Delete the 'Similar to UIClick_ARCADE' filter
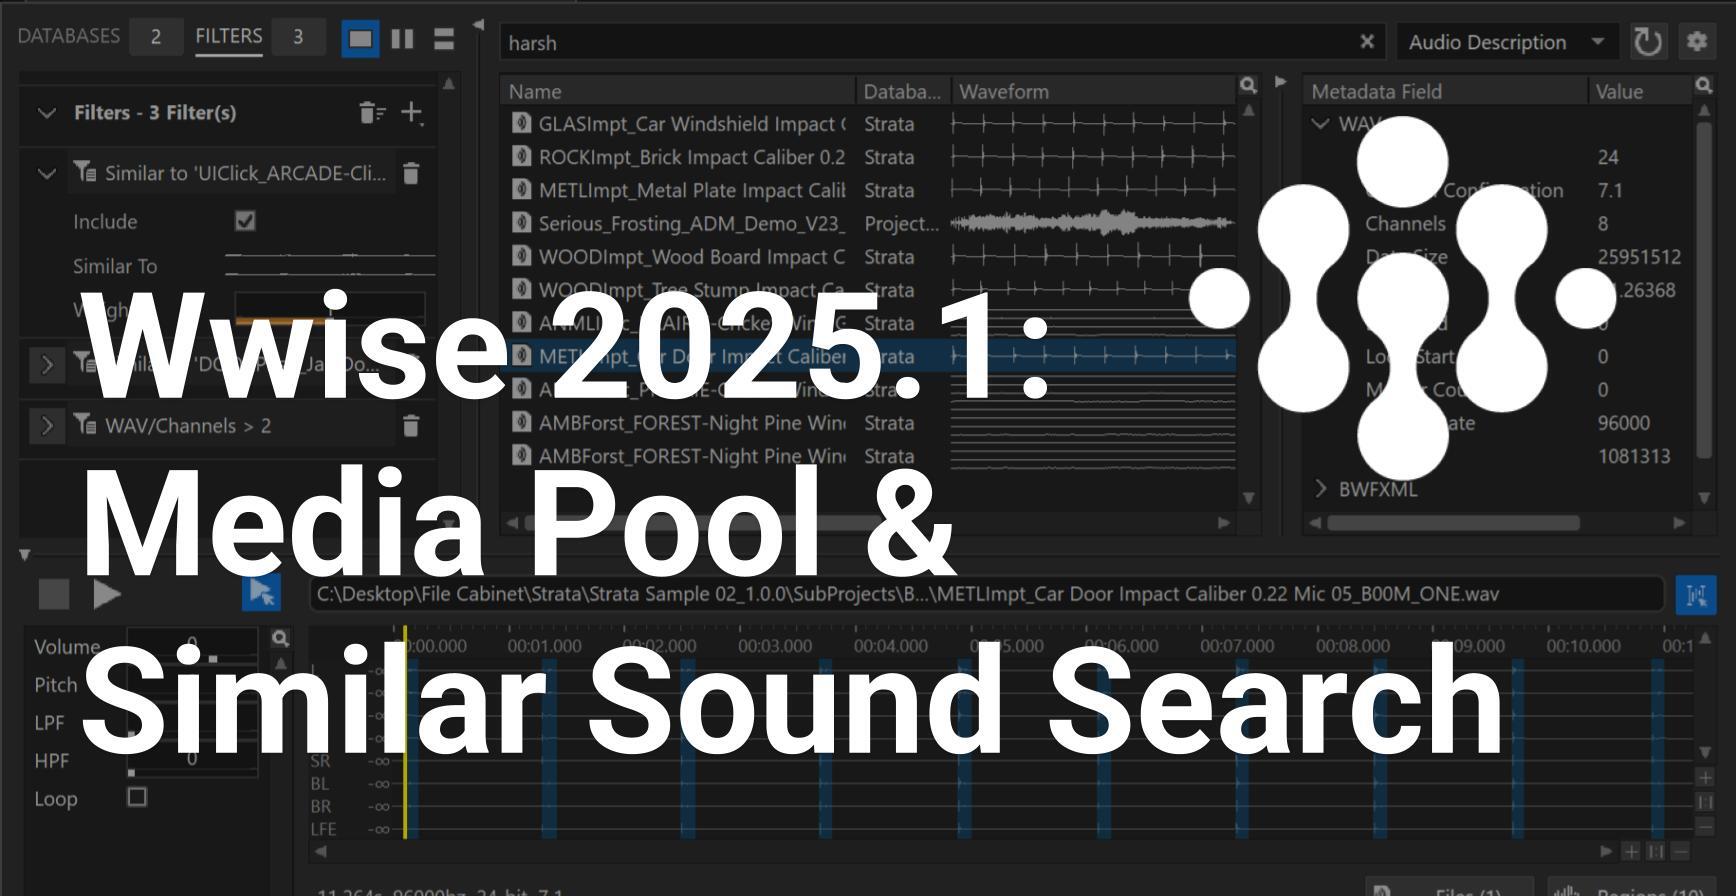Image resolution: width=1736 pixels, height=896 pixels. 411,173
